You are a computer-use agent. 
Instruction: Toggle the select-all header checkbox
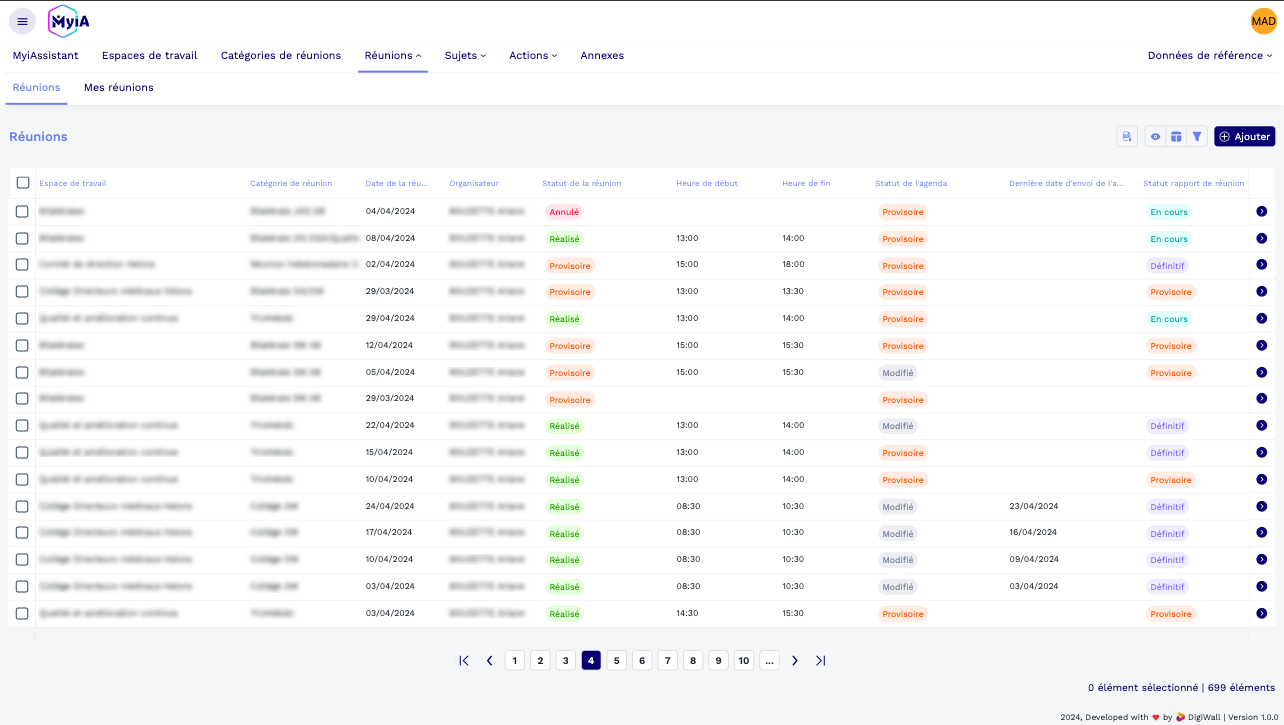click(x=23, y=183)
